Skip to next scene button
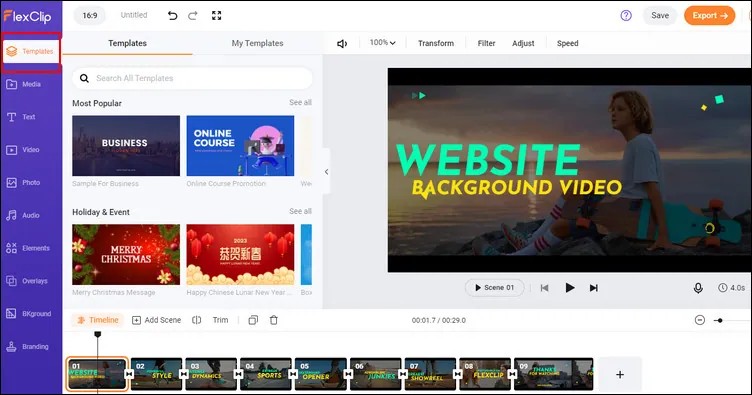This screenshot has height=395, width=752. click(594, 288)
